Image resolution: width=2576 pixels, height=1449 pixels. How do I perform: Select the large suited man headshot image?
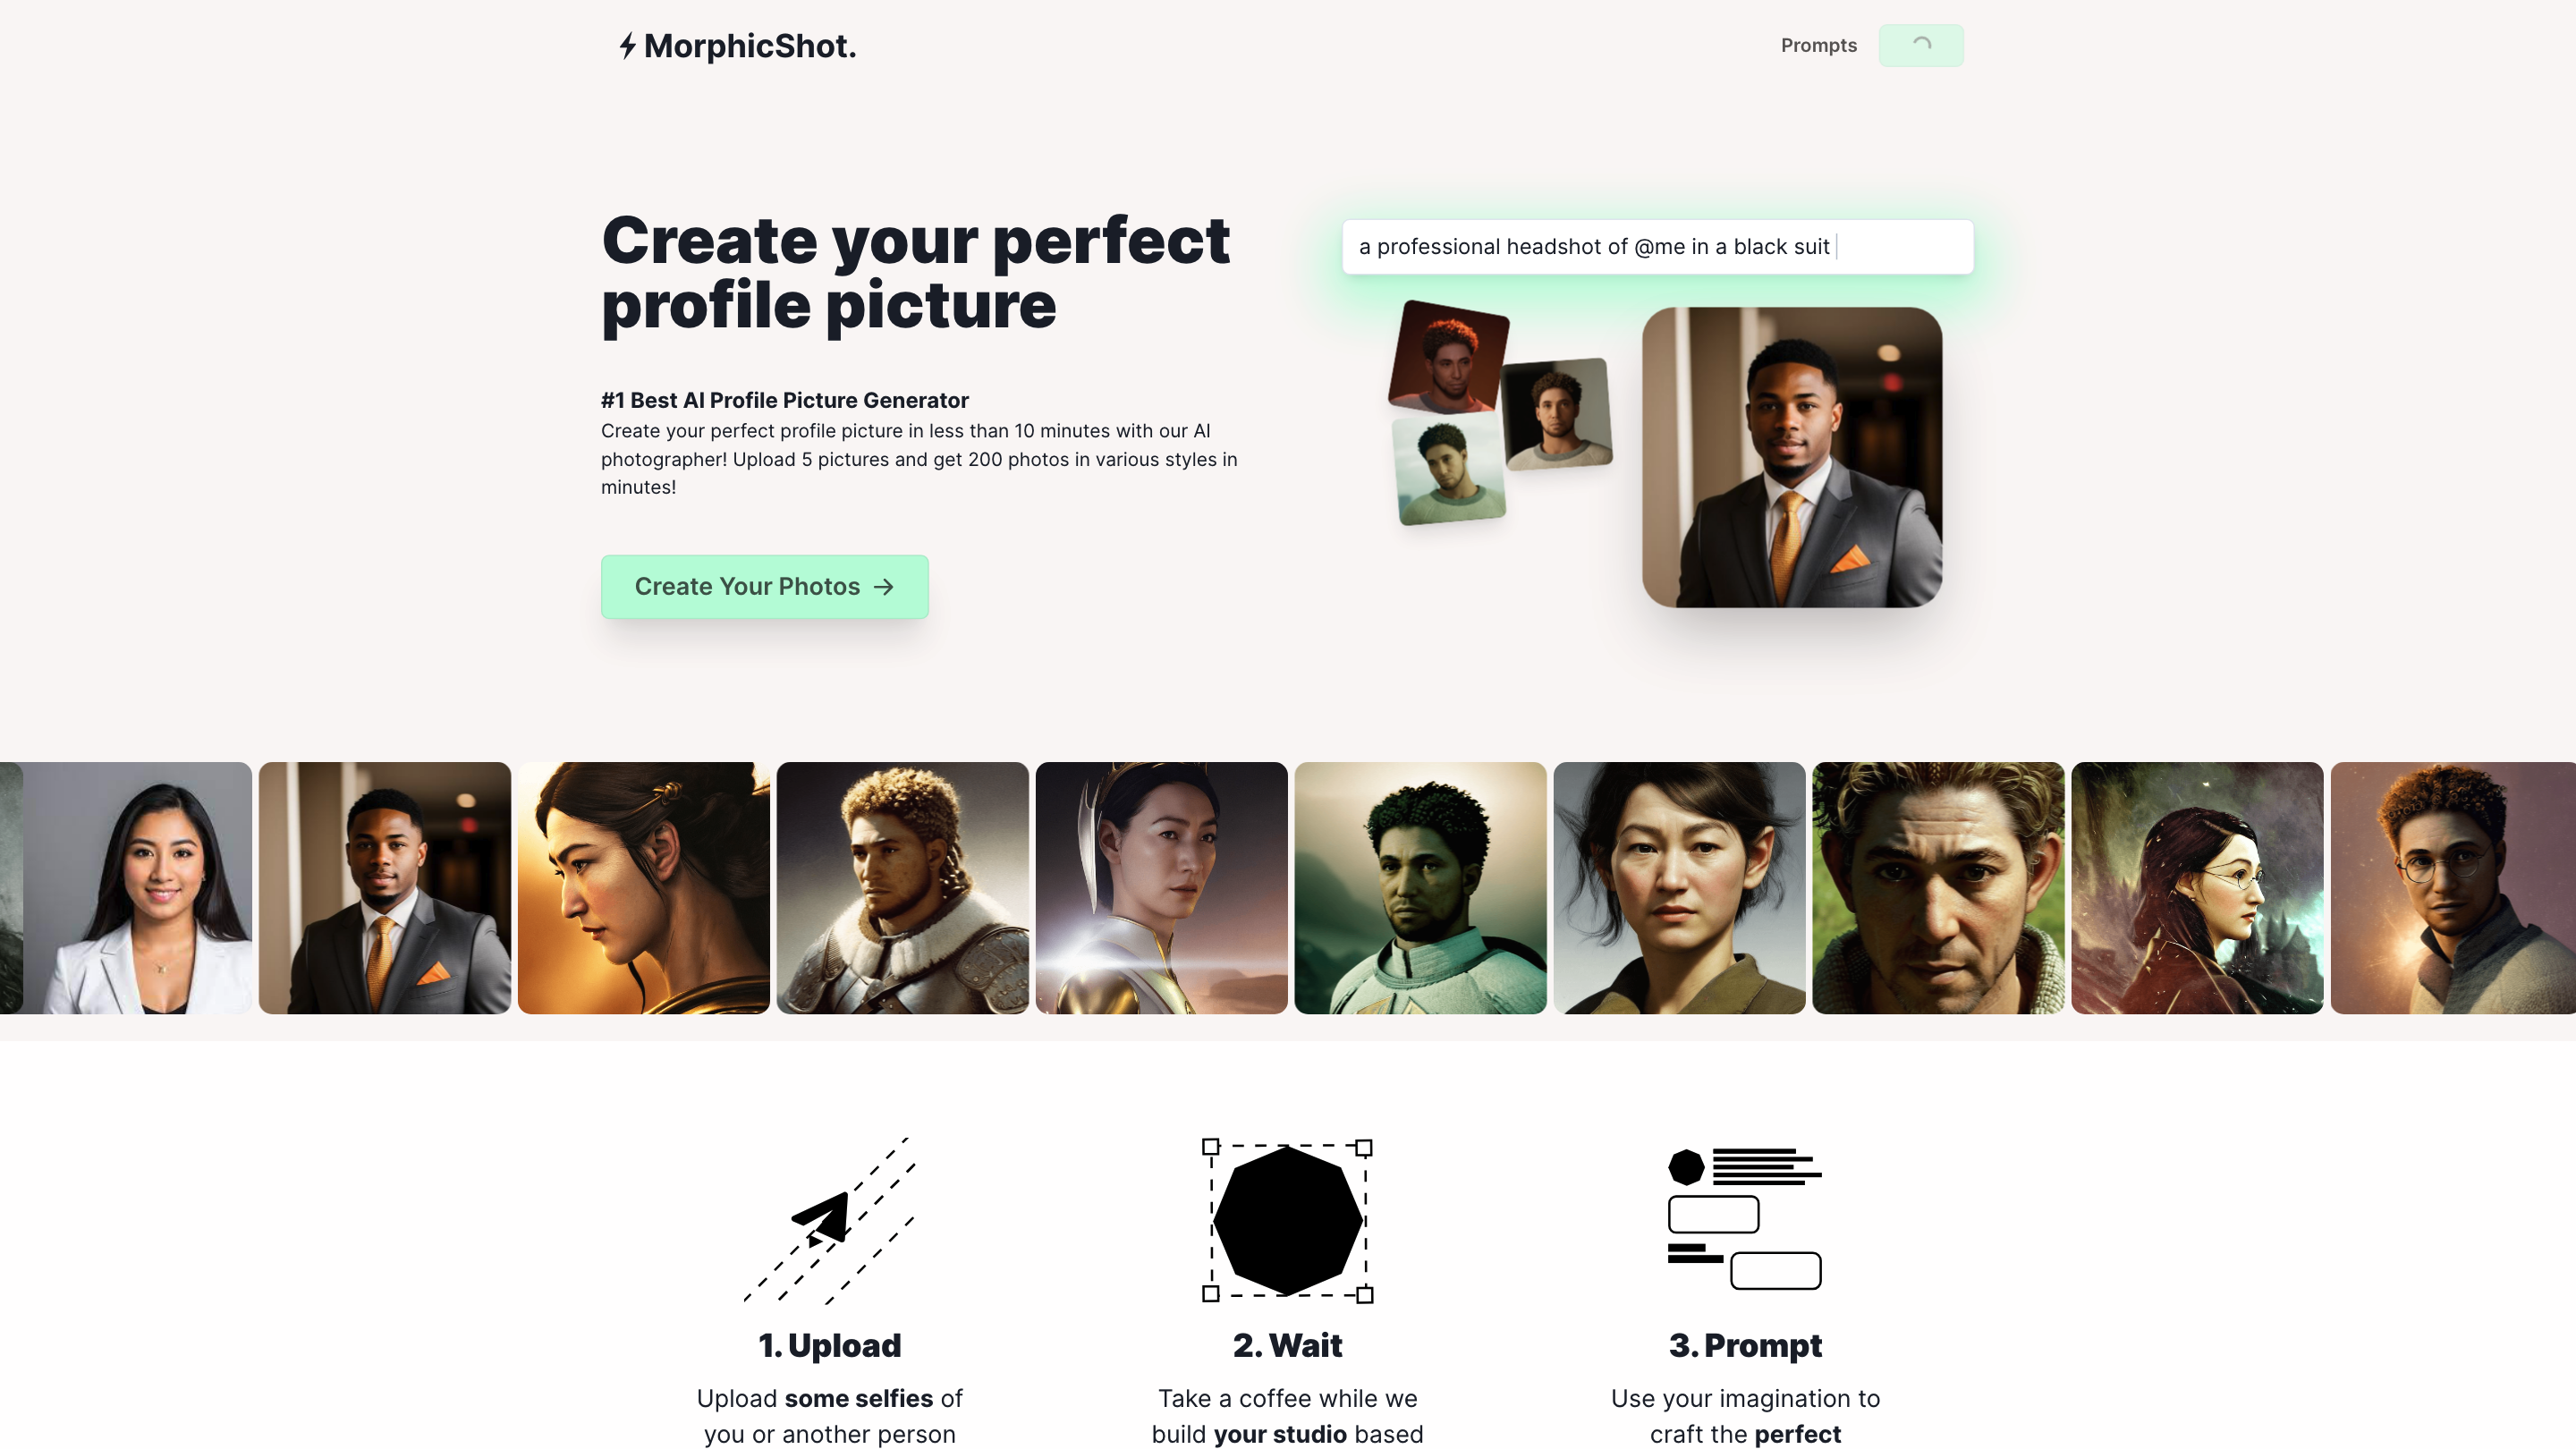1792,457
